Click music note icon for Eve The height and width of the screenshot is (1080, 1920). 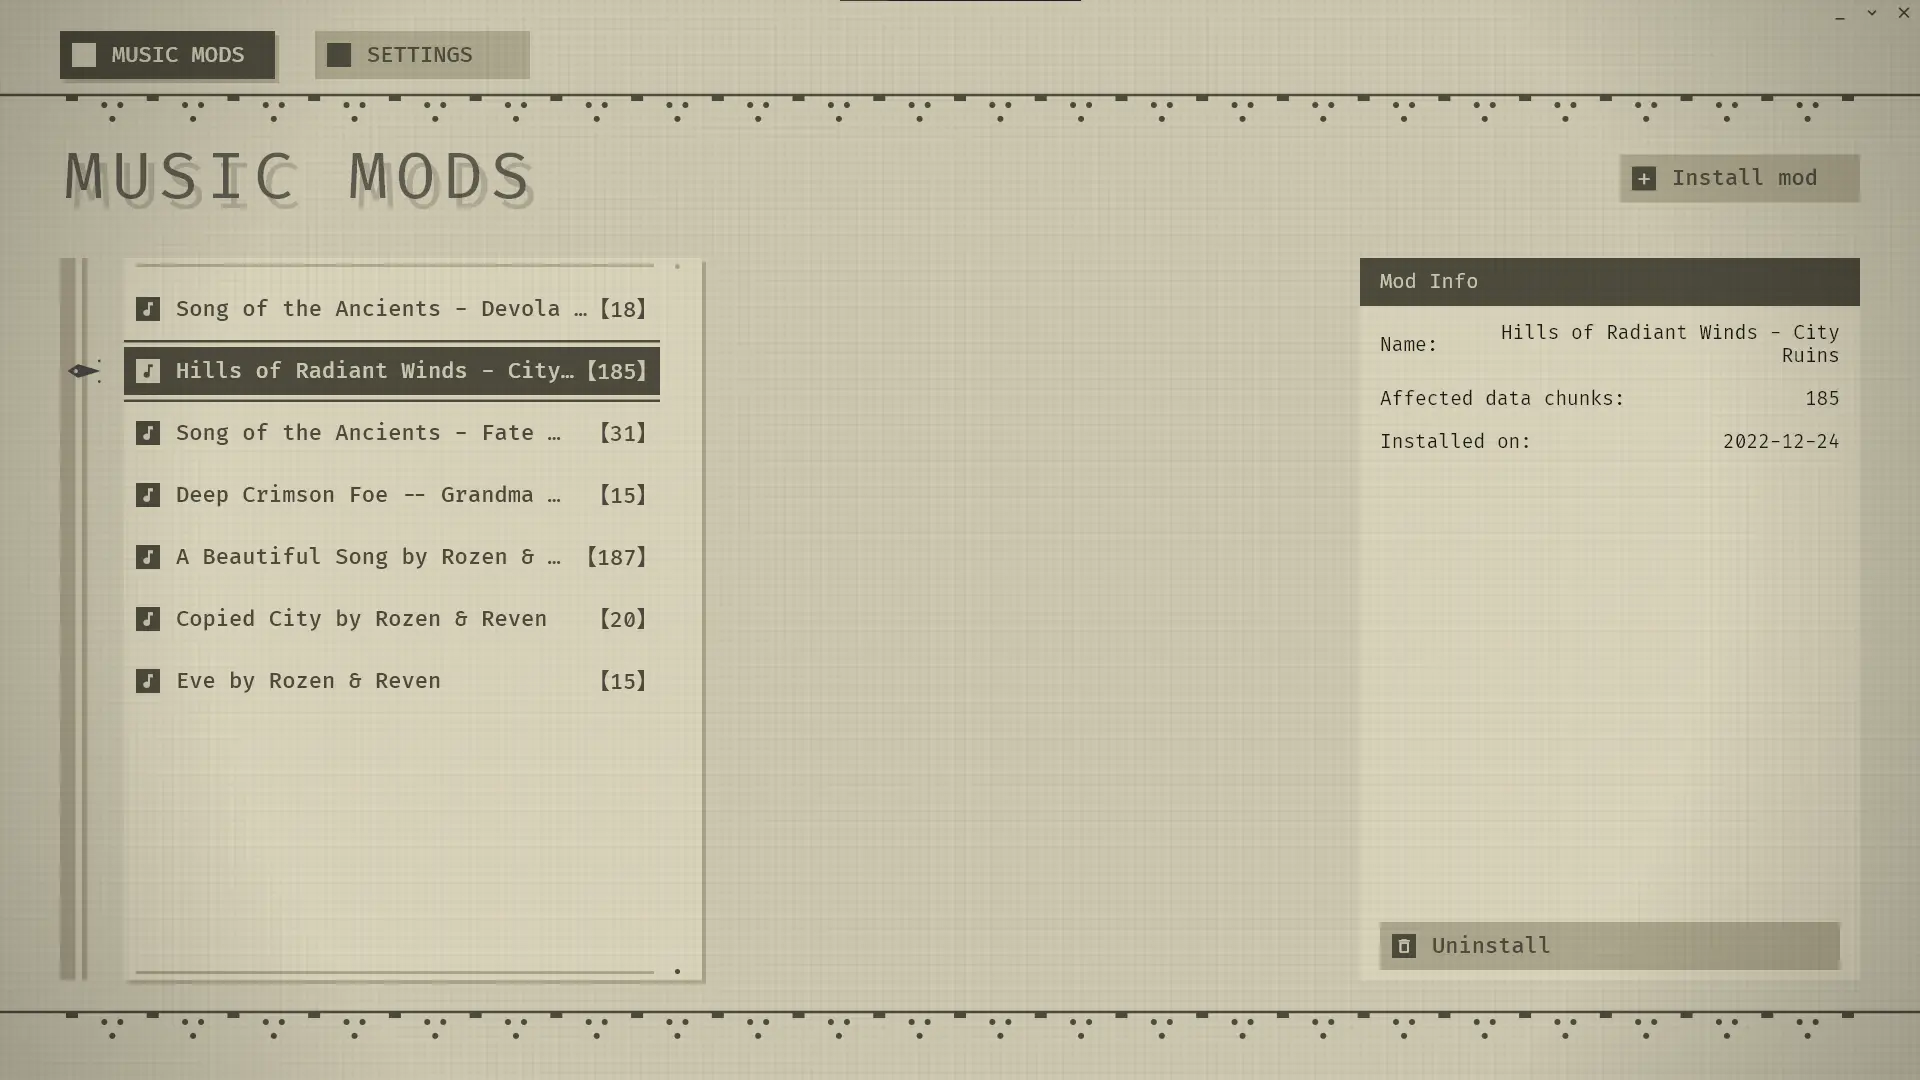pos(148,681)
